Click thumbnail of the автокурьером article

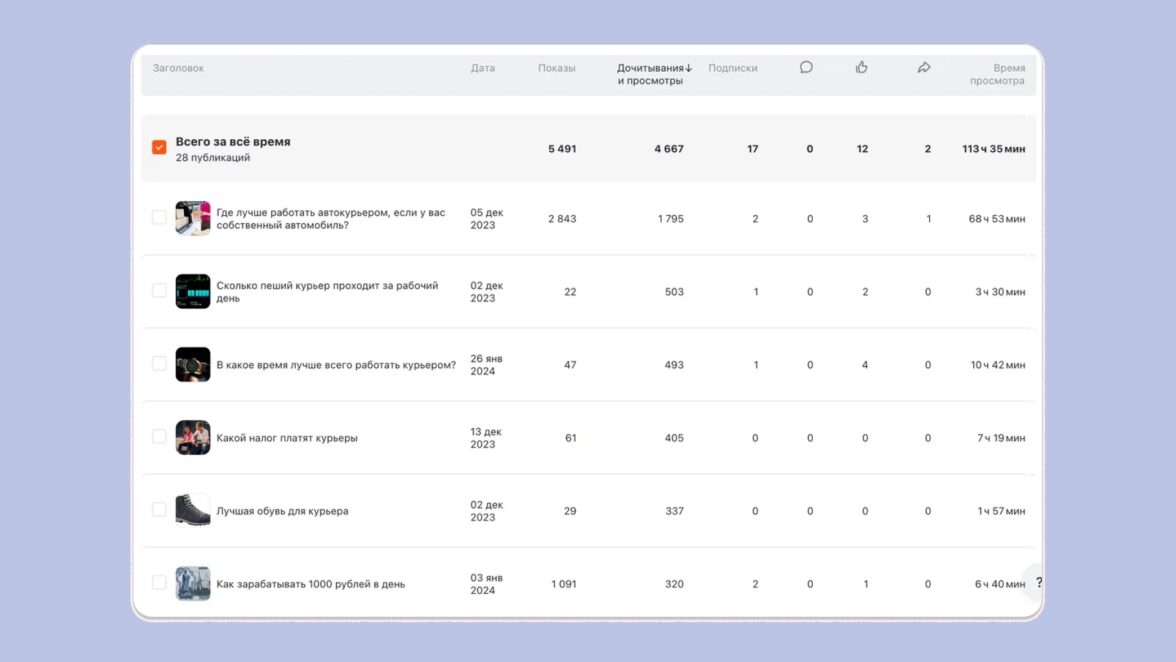(193, 218)
